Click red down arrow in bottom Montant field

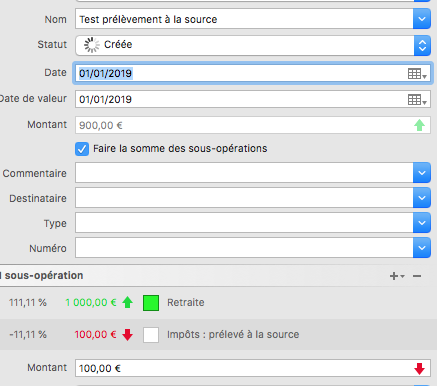(419, 369)
